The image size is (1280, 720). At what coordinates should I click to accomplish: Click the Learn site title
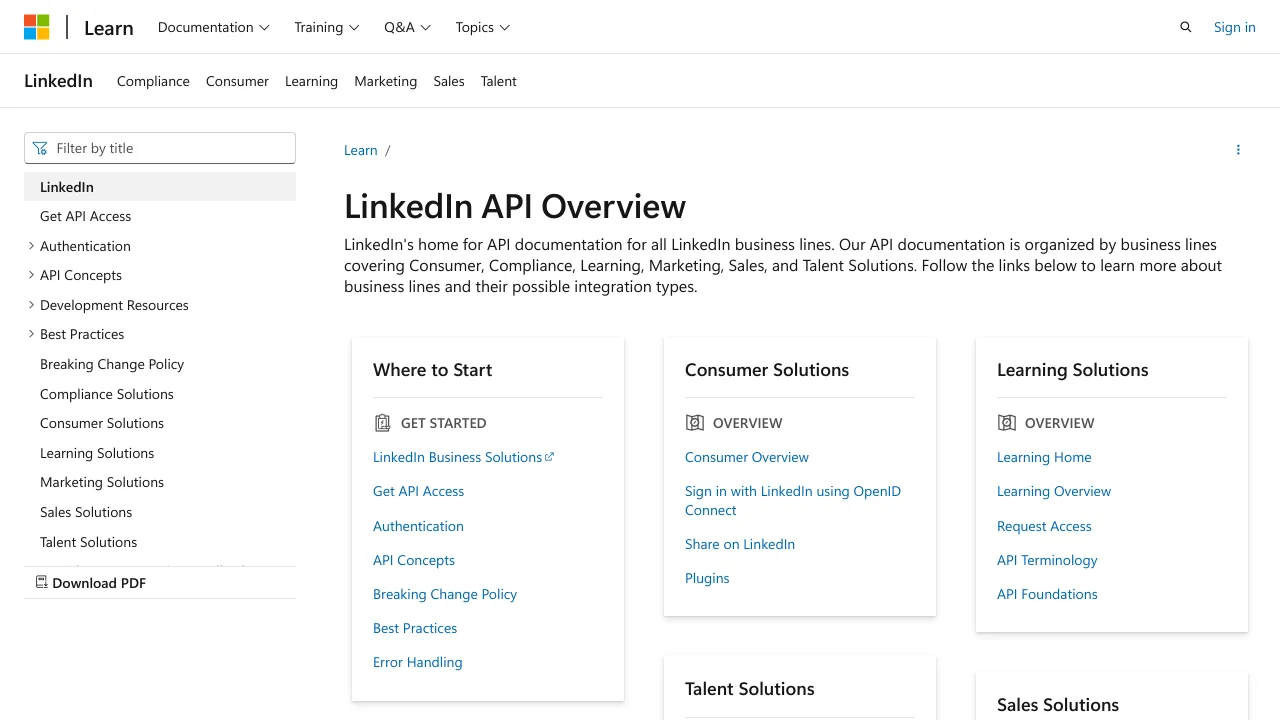[x=109, y=28]
